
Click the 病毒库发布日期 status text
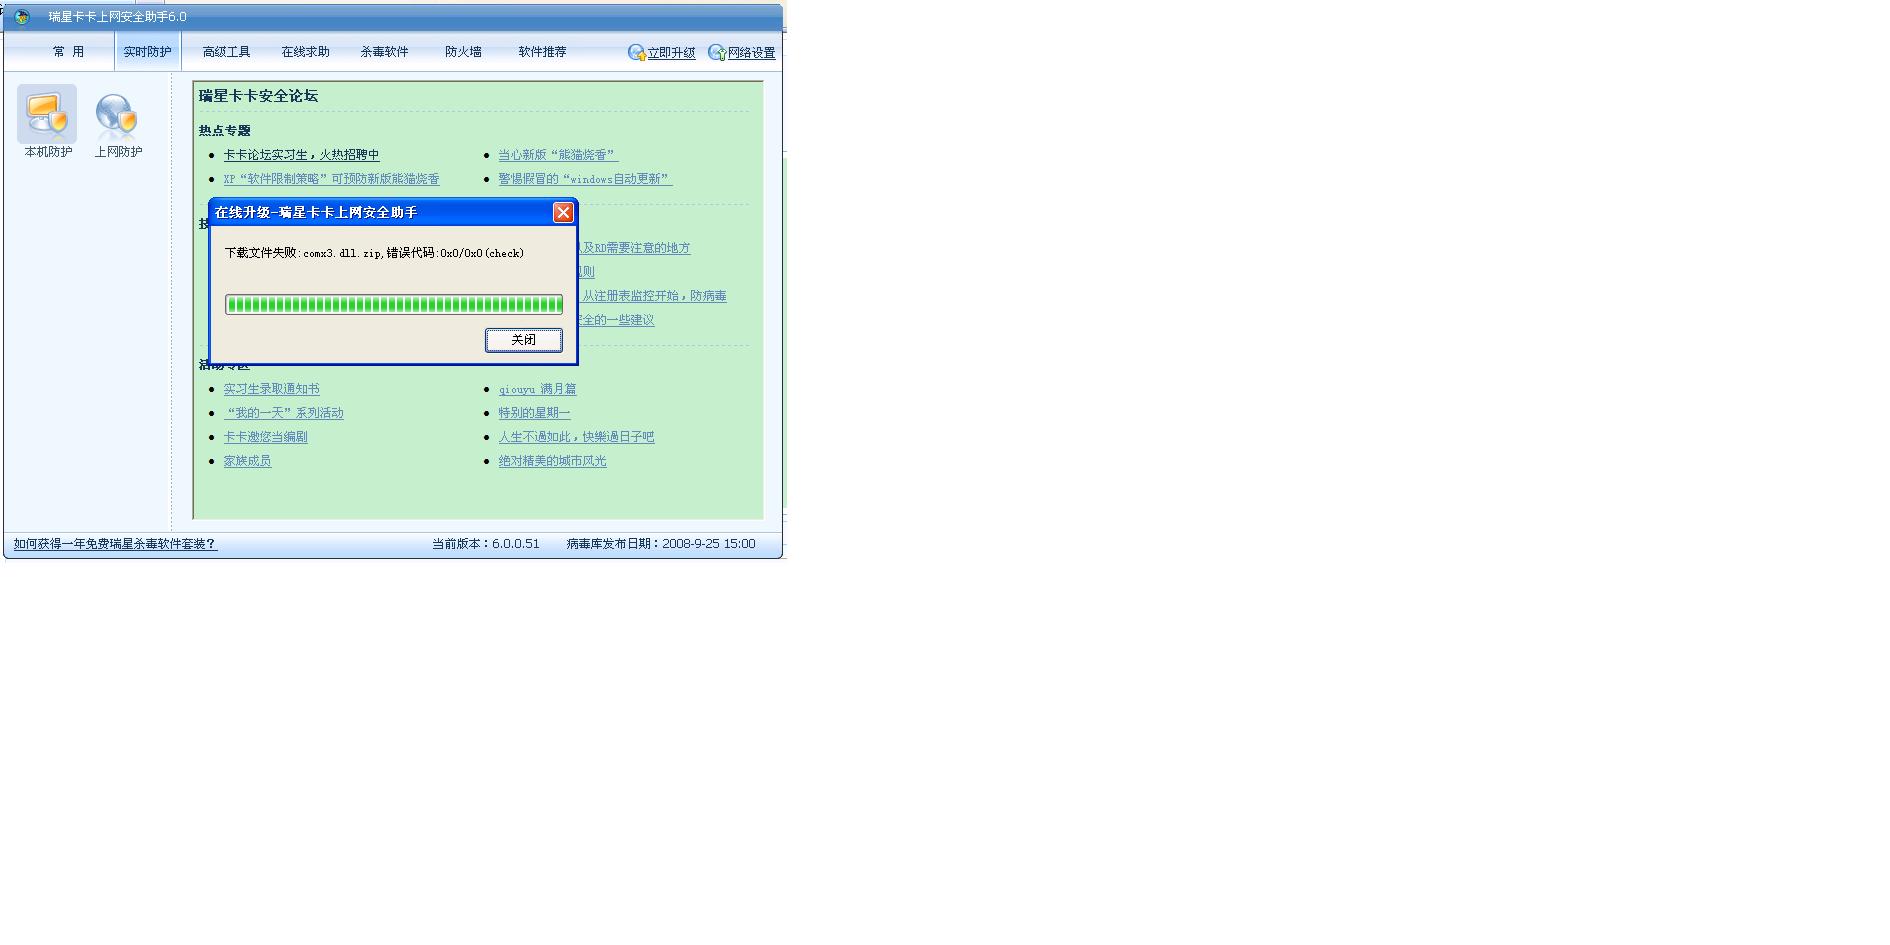coord(661,544)
